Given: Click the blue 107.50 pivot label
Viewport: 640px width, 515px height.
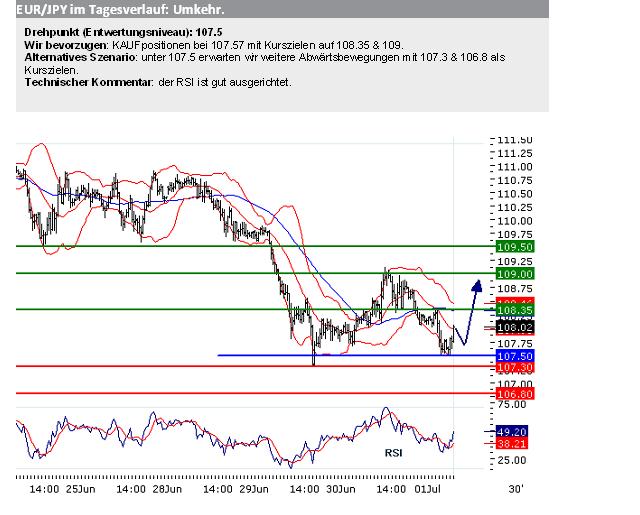Looking at the screenshot, I should pos(515,356).
